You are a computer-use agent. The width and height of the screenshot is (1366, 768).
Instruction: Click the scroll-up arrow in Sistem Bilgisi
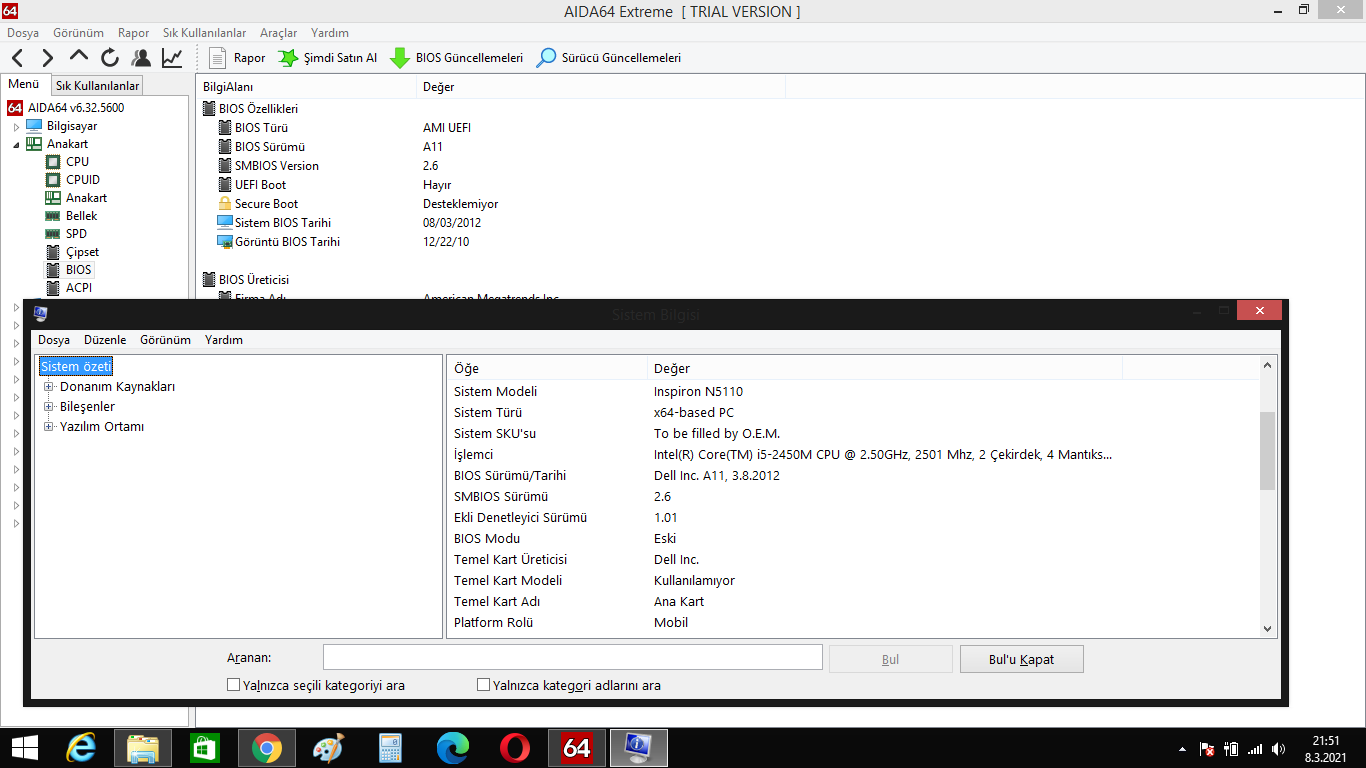point(1268,367)
